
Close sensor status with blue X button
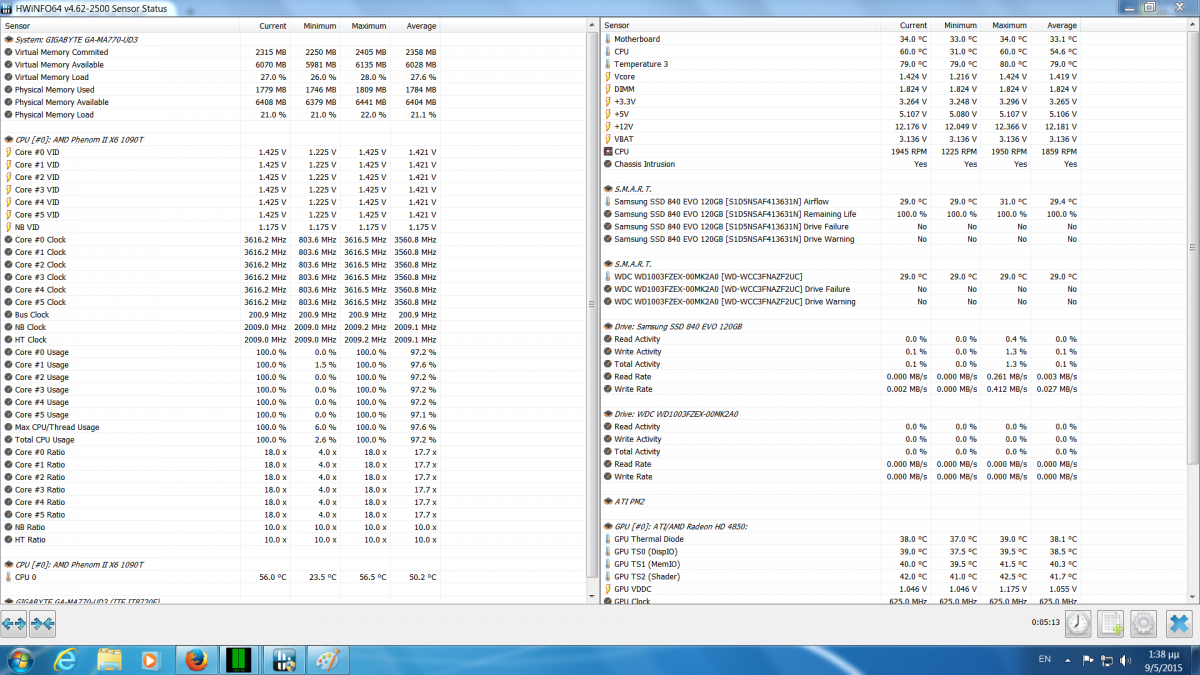[x=1178, y=624]
